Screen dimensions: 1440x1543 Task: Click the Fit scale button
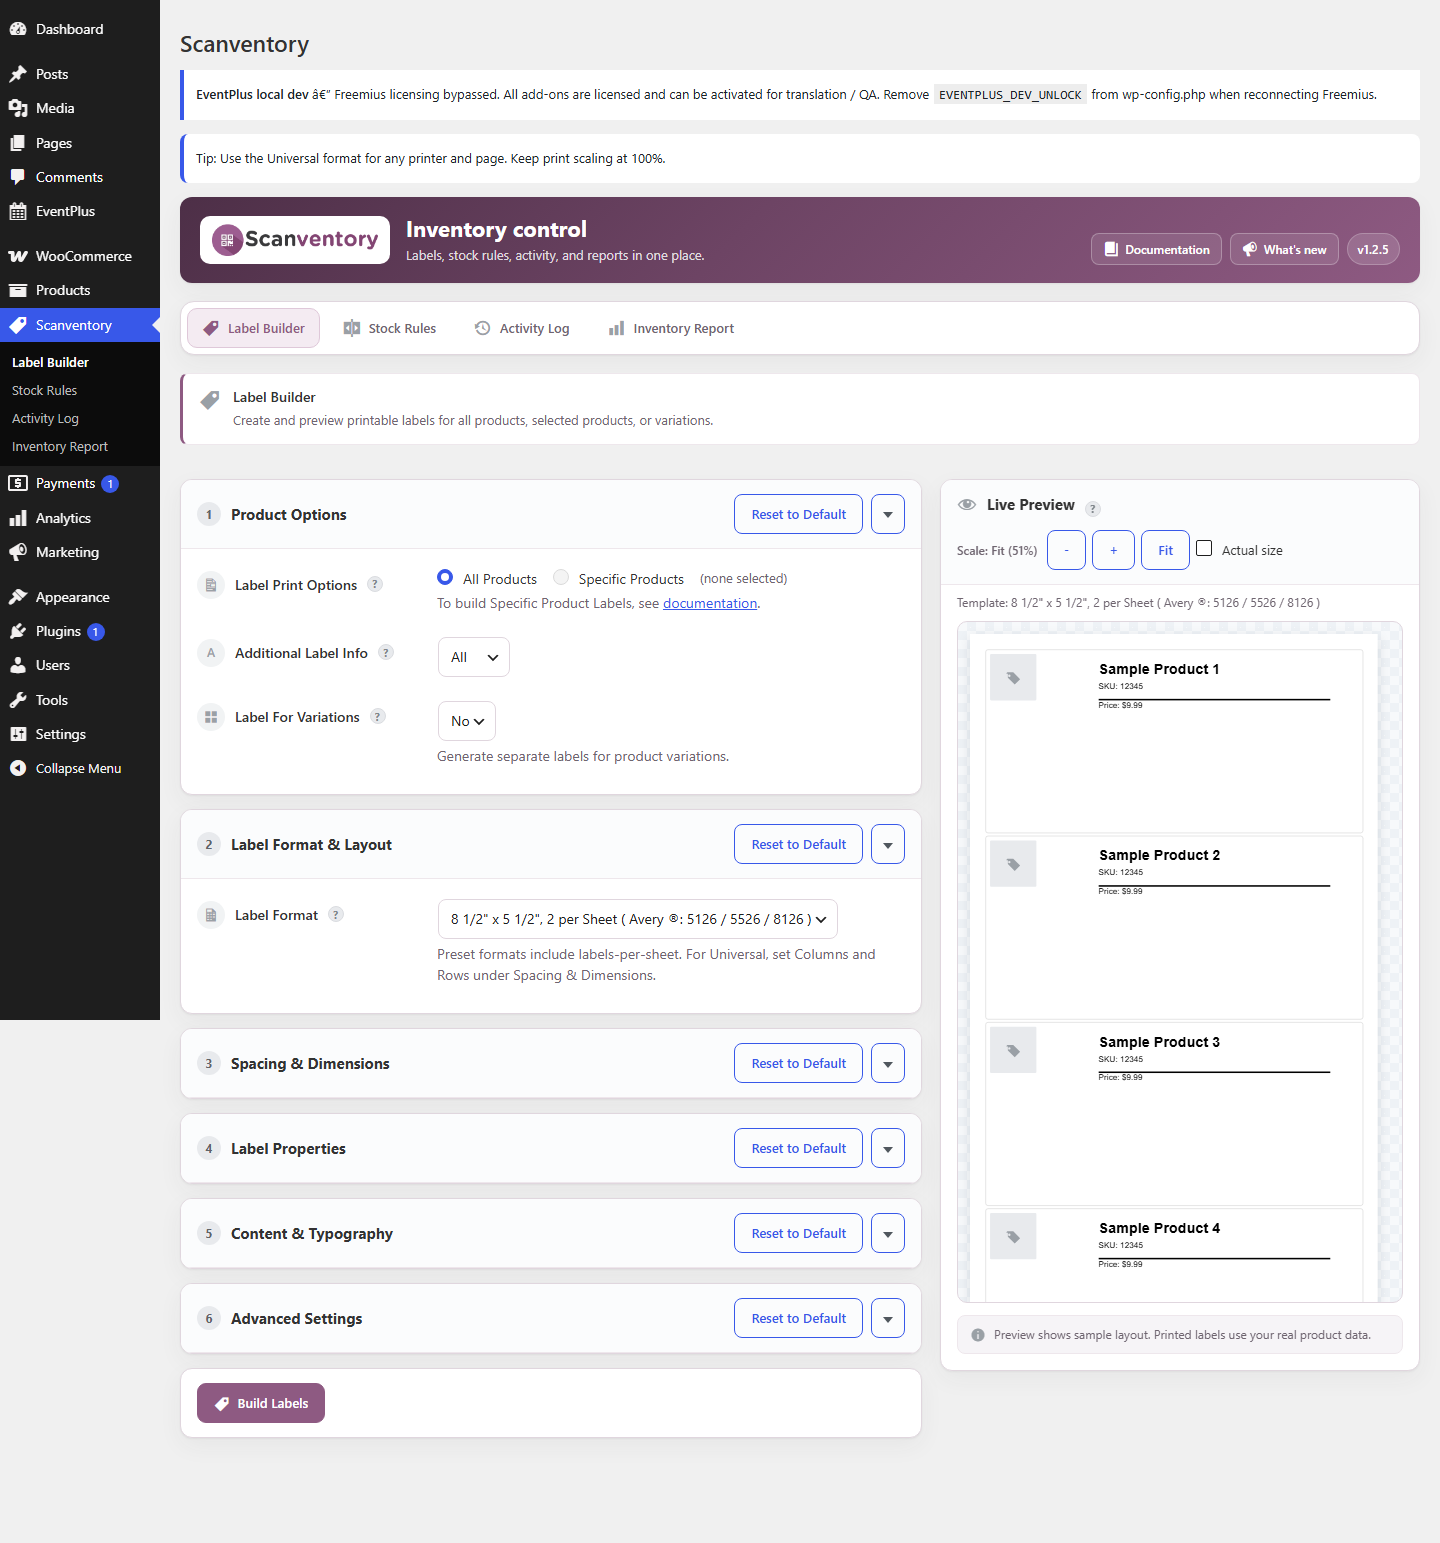[x=1166, y=550]
